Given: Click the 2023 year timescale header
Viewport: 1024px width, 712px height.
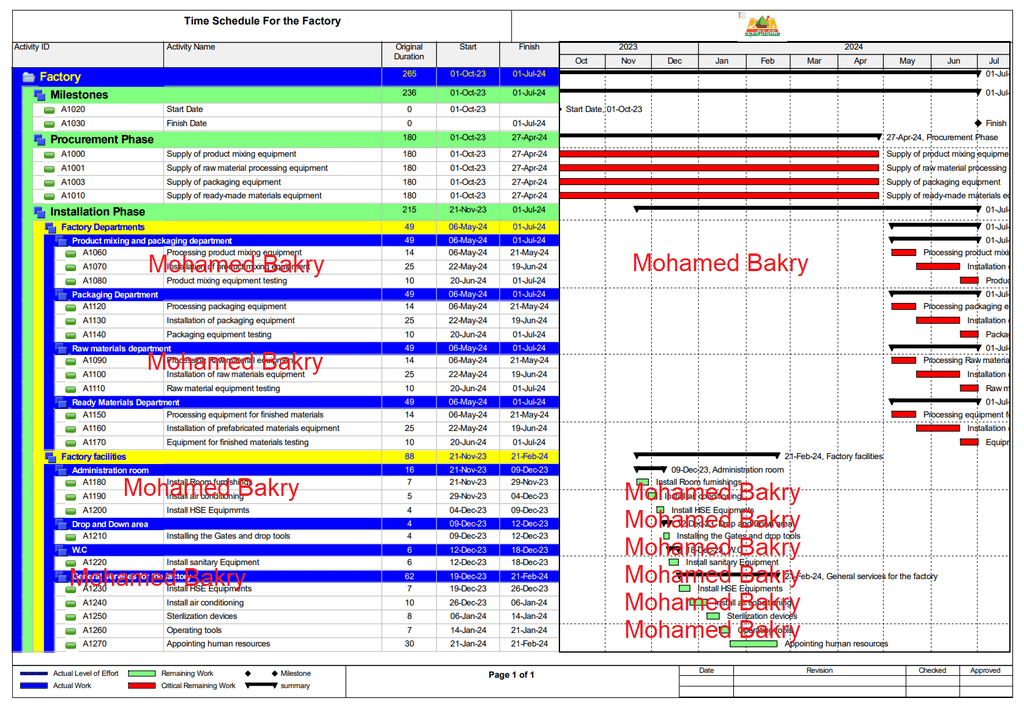Looking at the screenshot, I should 628,47.
